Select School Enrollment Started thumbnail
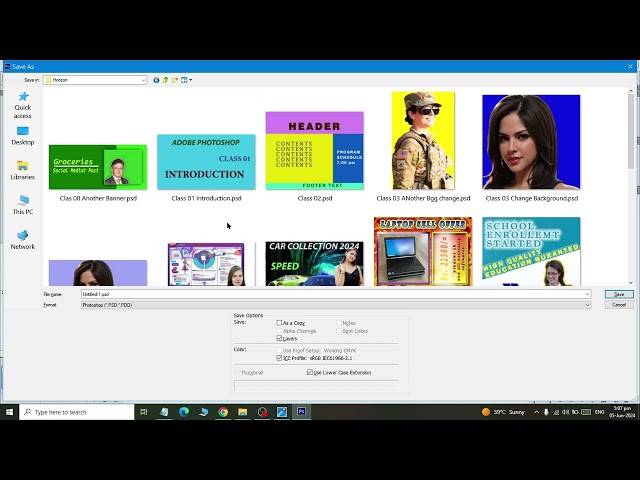 coord(531,251)
